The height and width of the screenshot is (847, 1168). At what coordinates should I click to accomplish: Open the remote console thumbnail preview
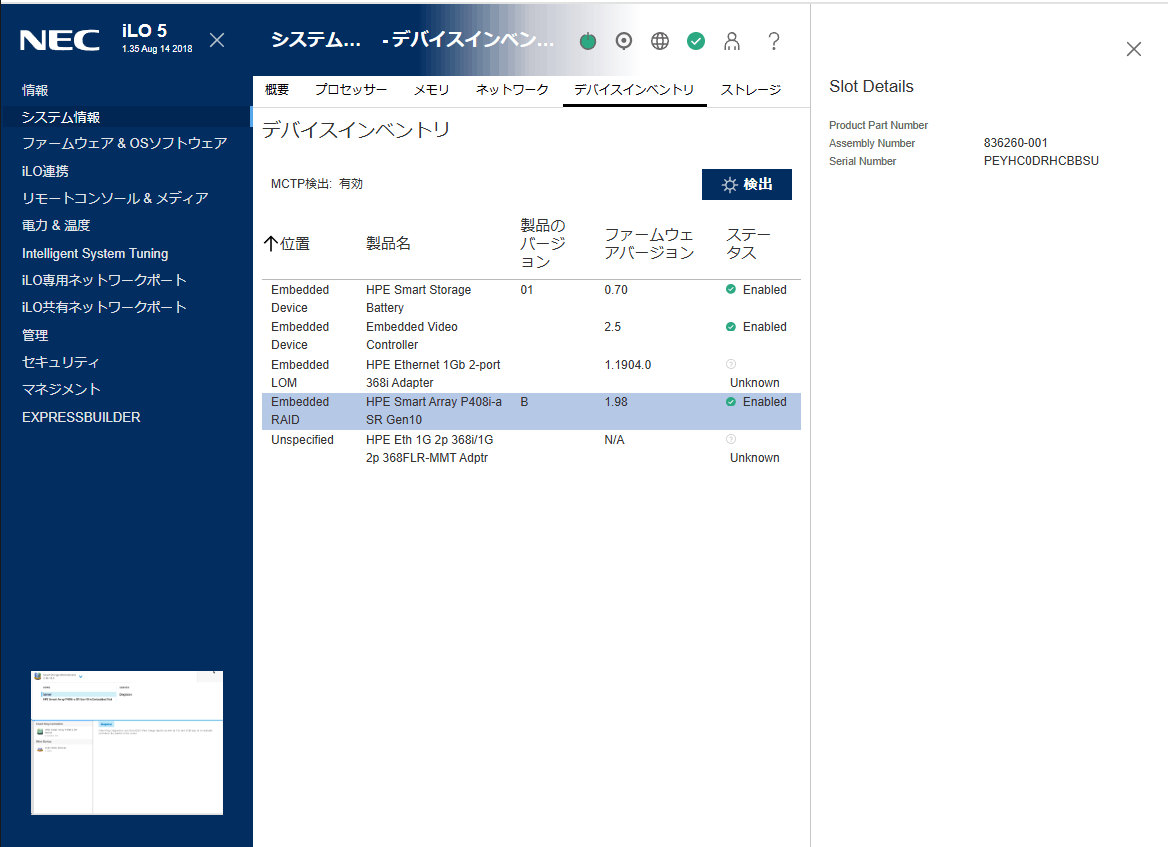coord(127,743)
